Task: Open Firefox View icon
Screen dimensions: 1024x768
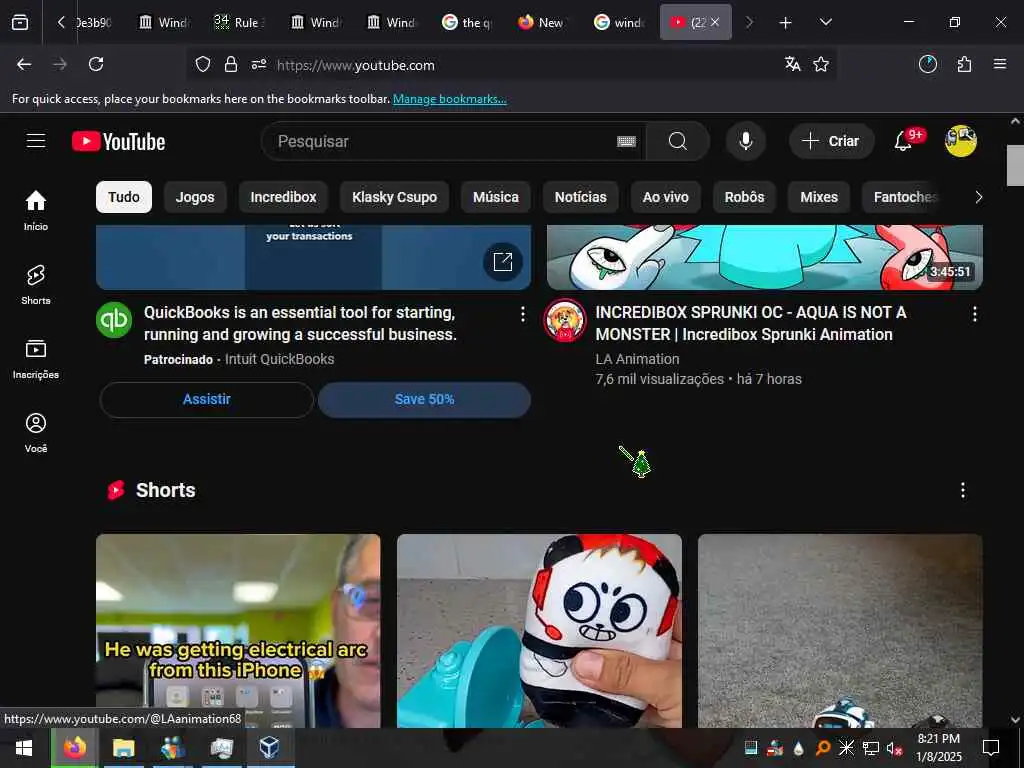Action: click(20, 22)
